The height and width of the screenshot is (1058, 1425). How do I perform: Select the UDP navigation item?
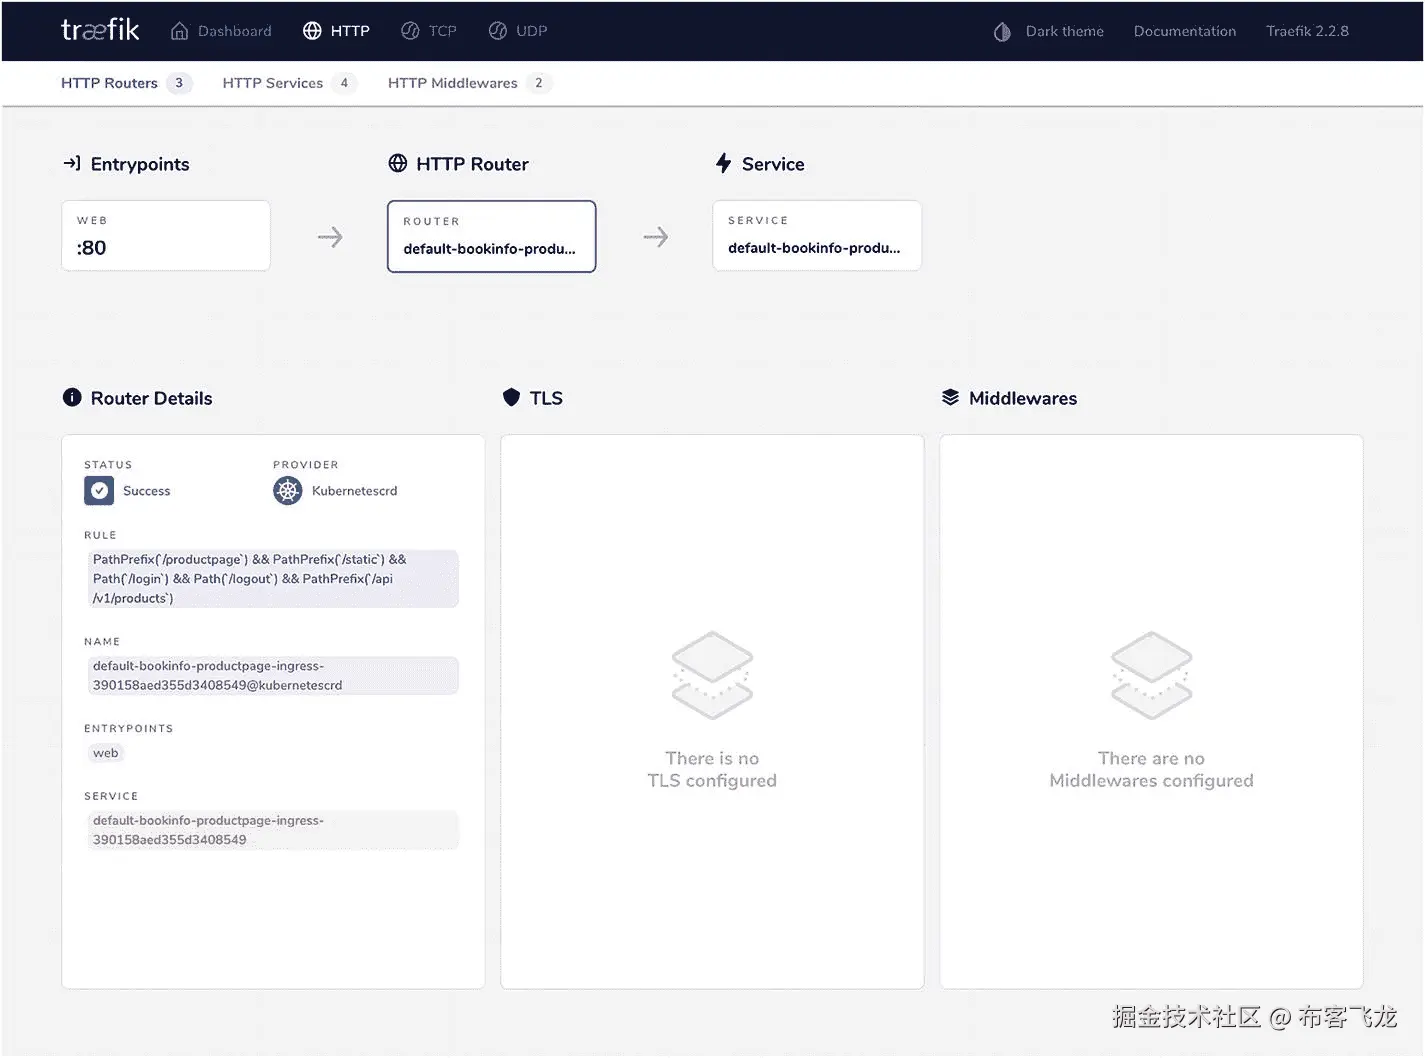tap(518, 31)
